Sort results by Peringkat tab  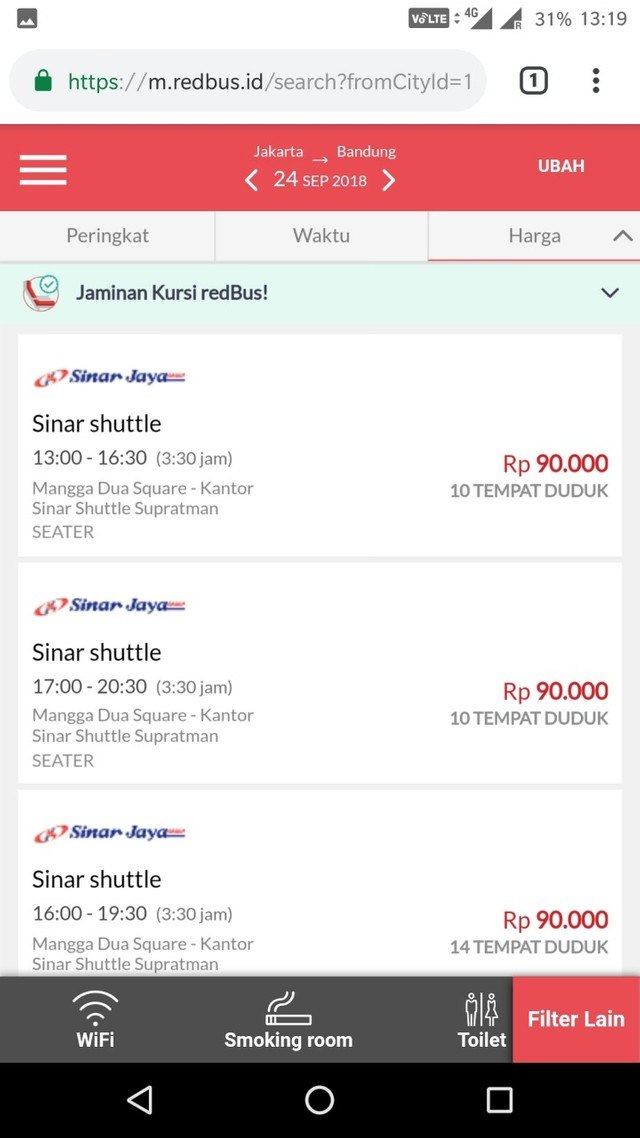coord(107,236)
